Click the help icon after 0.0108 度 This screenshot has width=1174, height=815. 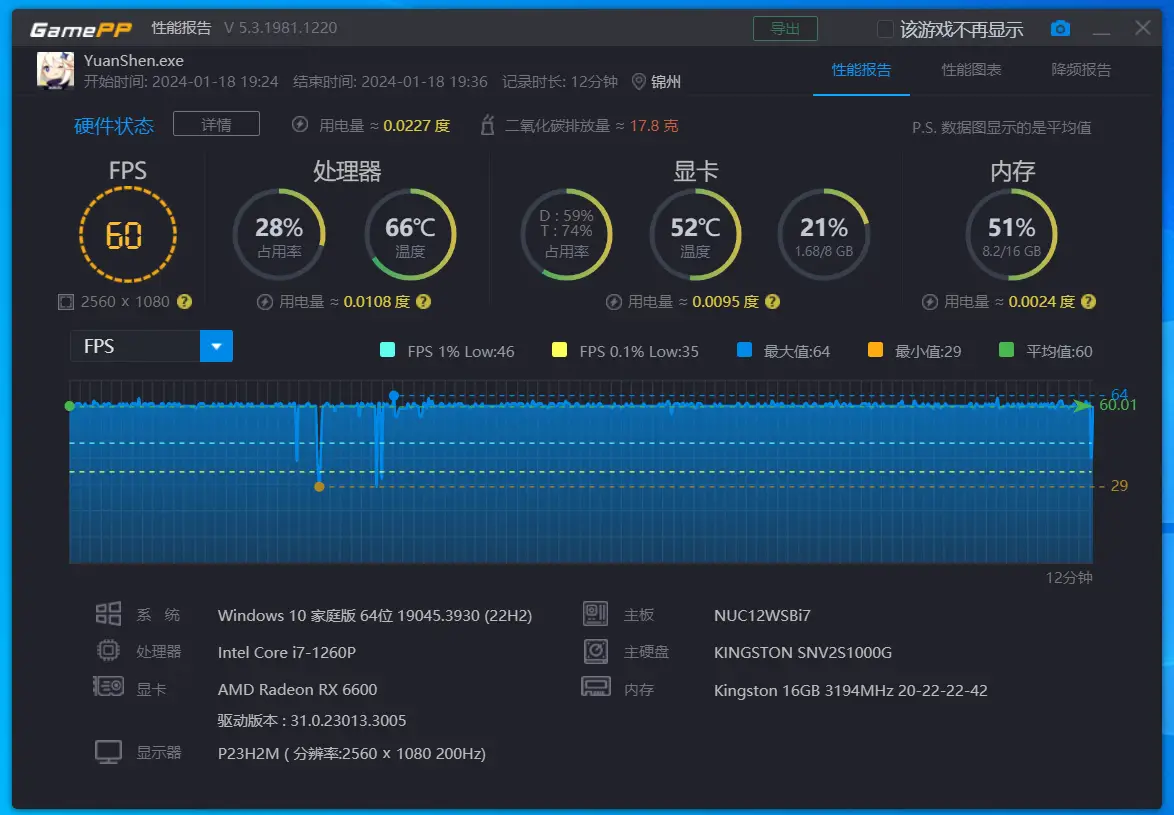coord(423,302)
